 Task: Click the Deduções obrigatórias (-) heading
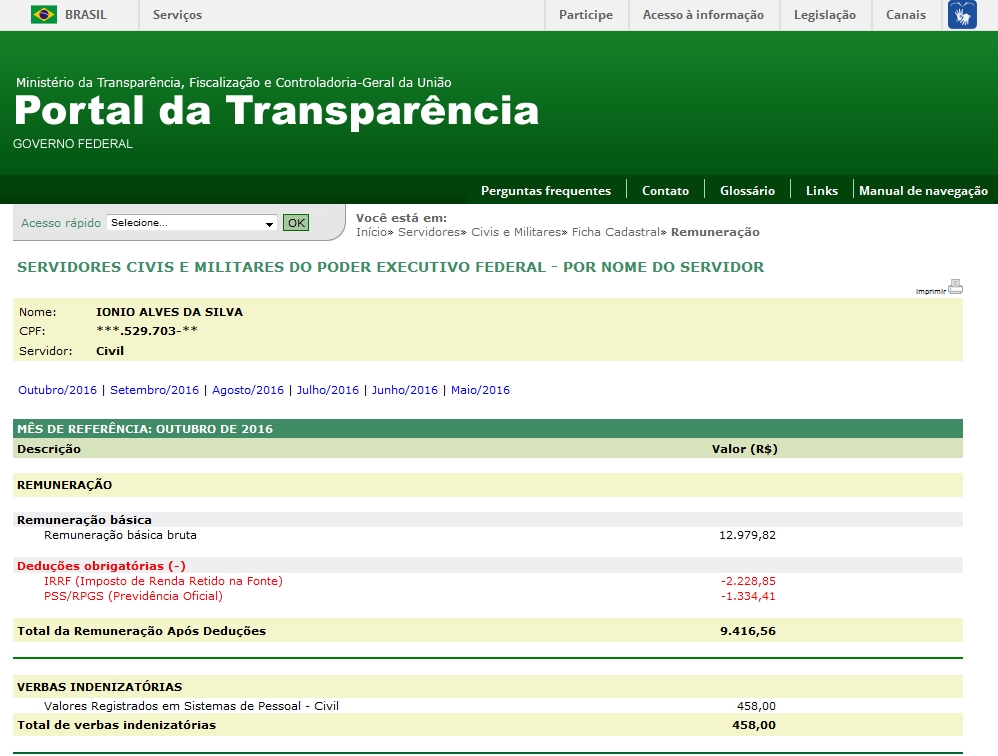tap(101, 566)
